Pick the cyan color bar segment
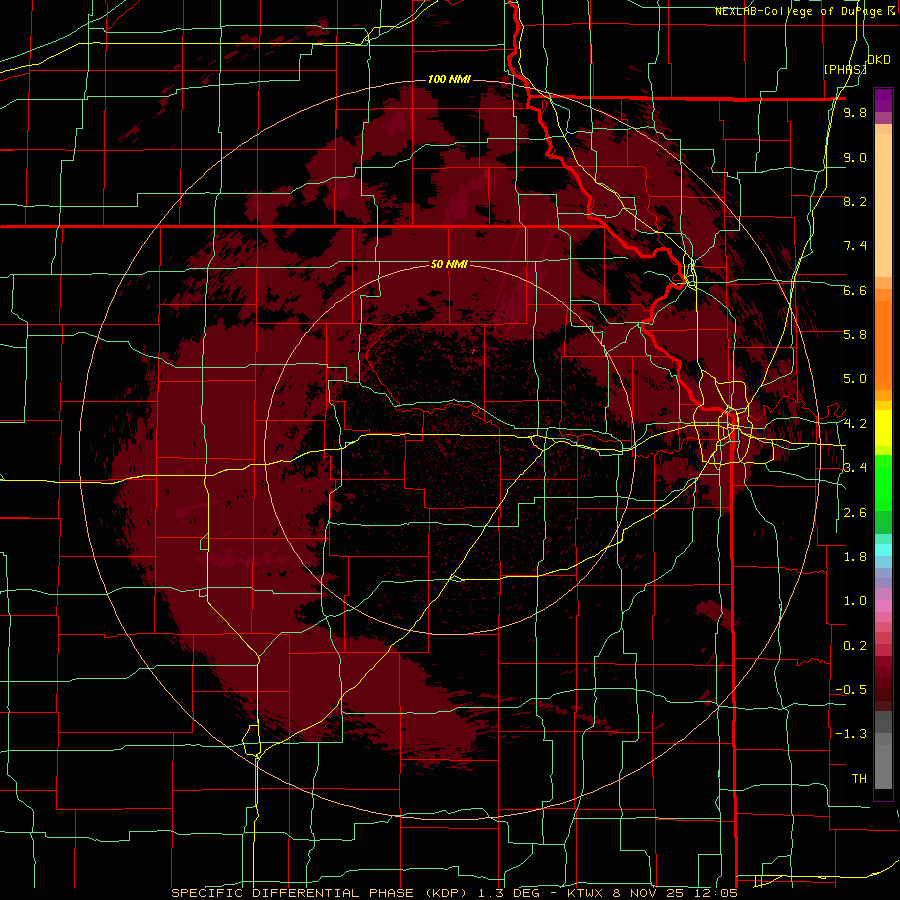900x900 pixels. click(x=883, y=550)
